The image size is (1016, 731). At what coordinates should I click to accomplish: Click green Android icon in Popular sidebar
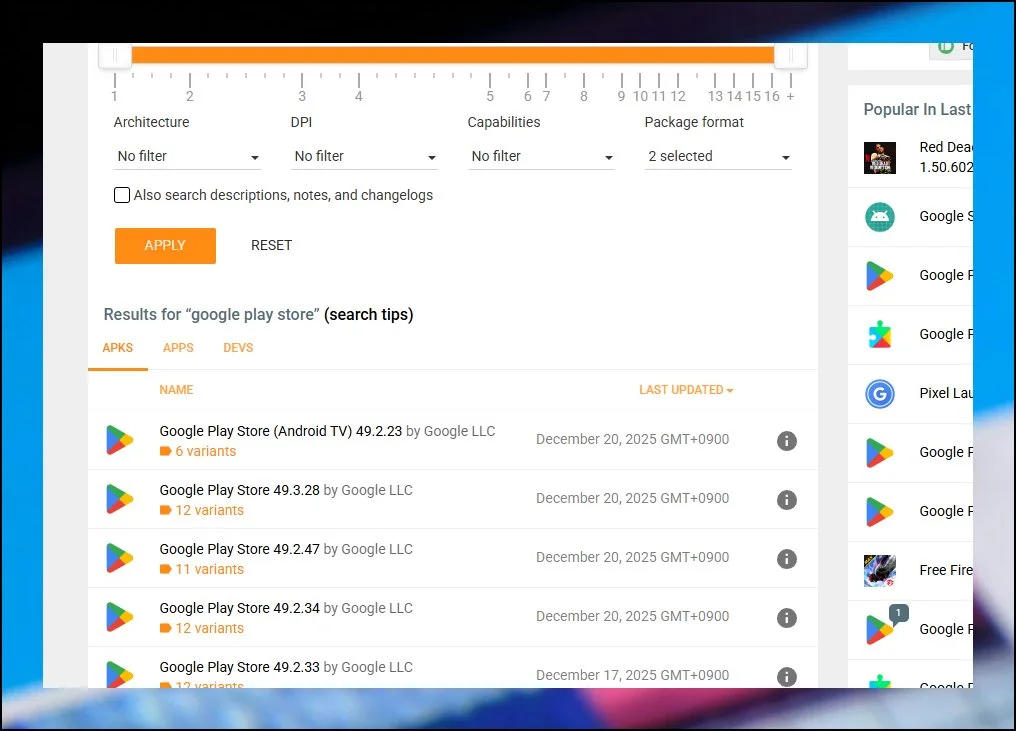[880, 217]
